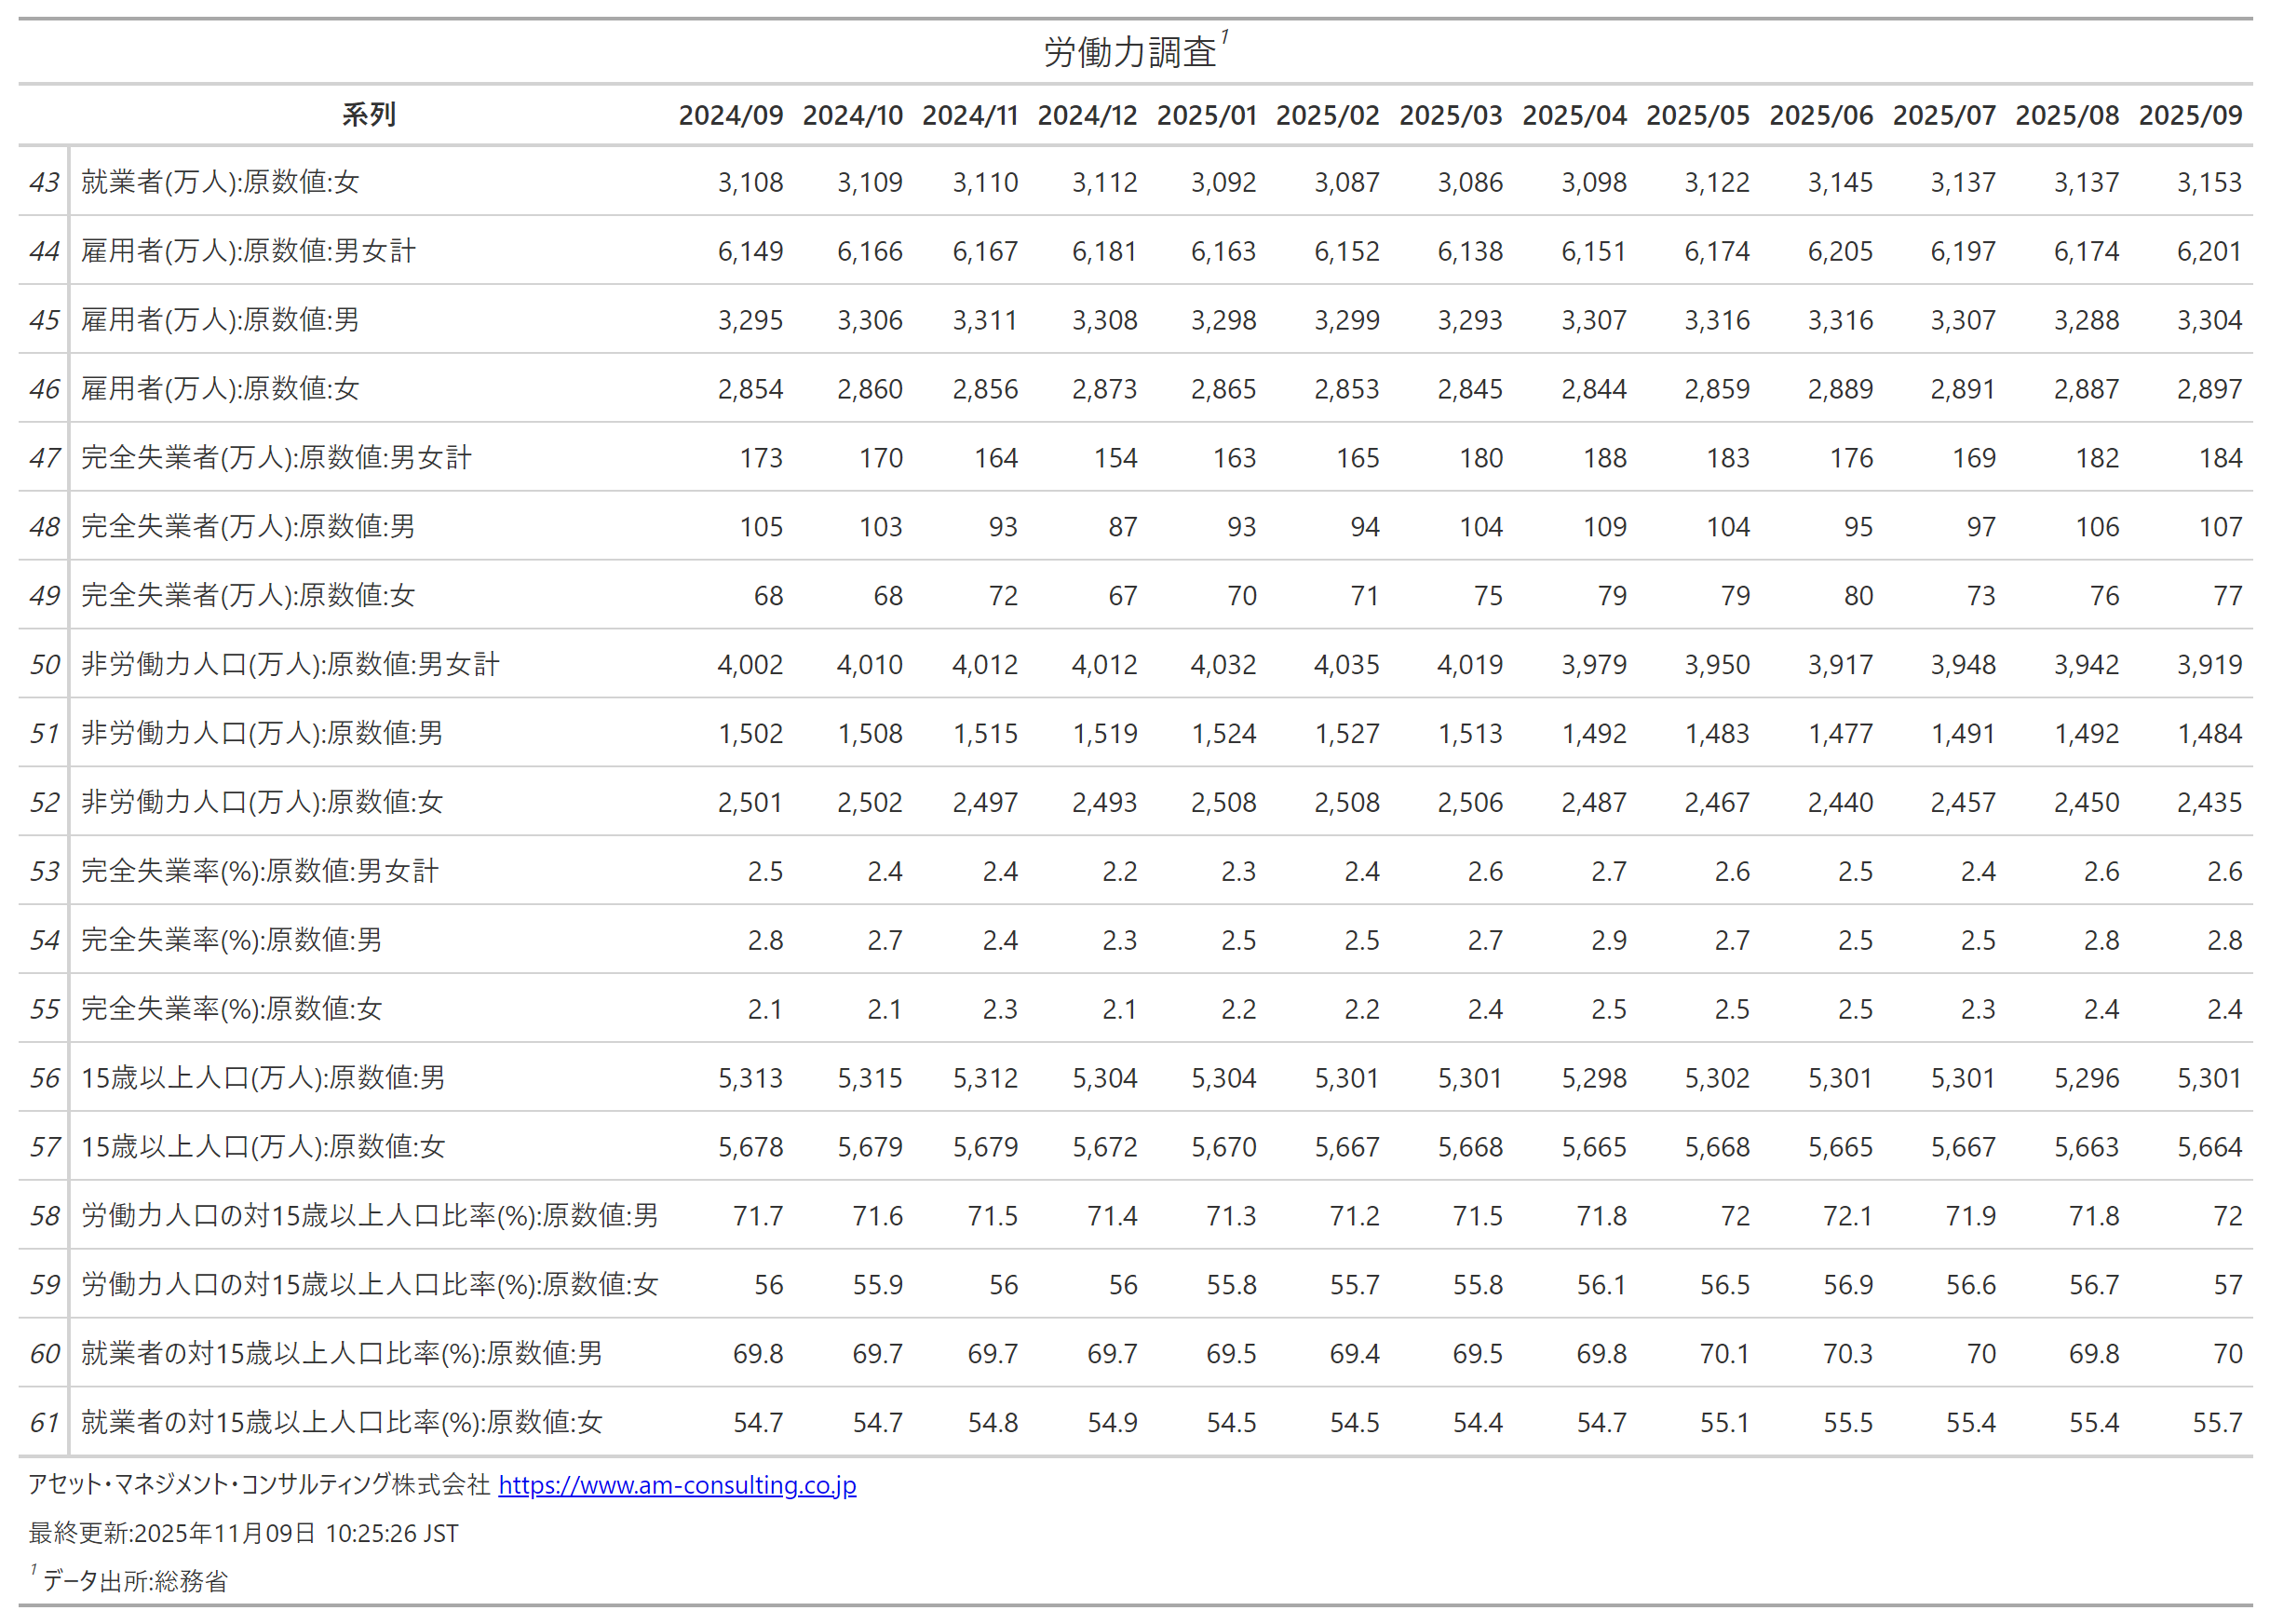
Task: Click row 58 労働力人口の対15歳以上人口比率 男 label
Action: 370,1215
